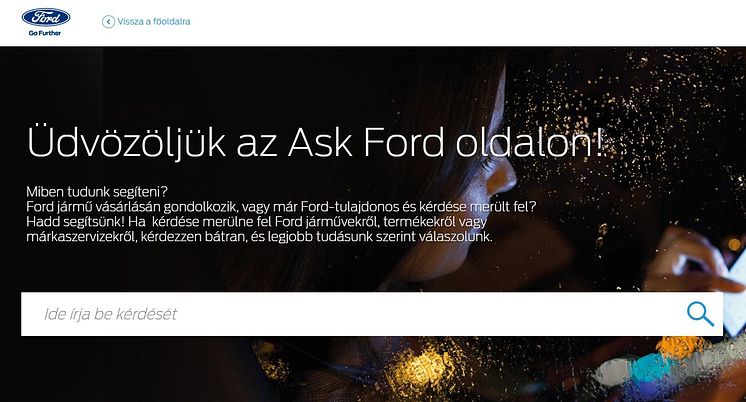This screenshot has height=402, width=746.
Task: Click the "Miben tudunk segíteni?" text
Action: pyautogui.click(x=97, y=192)
